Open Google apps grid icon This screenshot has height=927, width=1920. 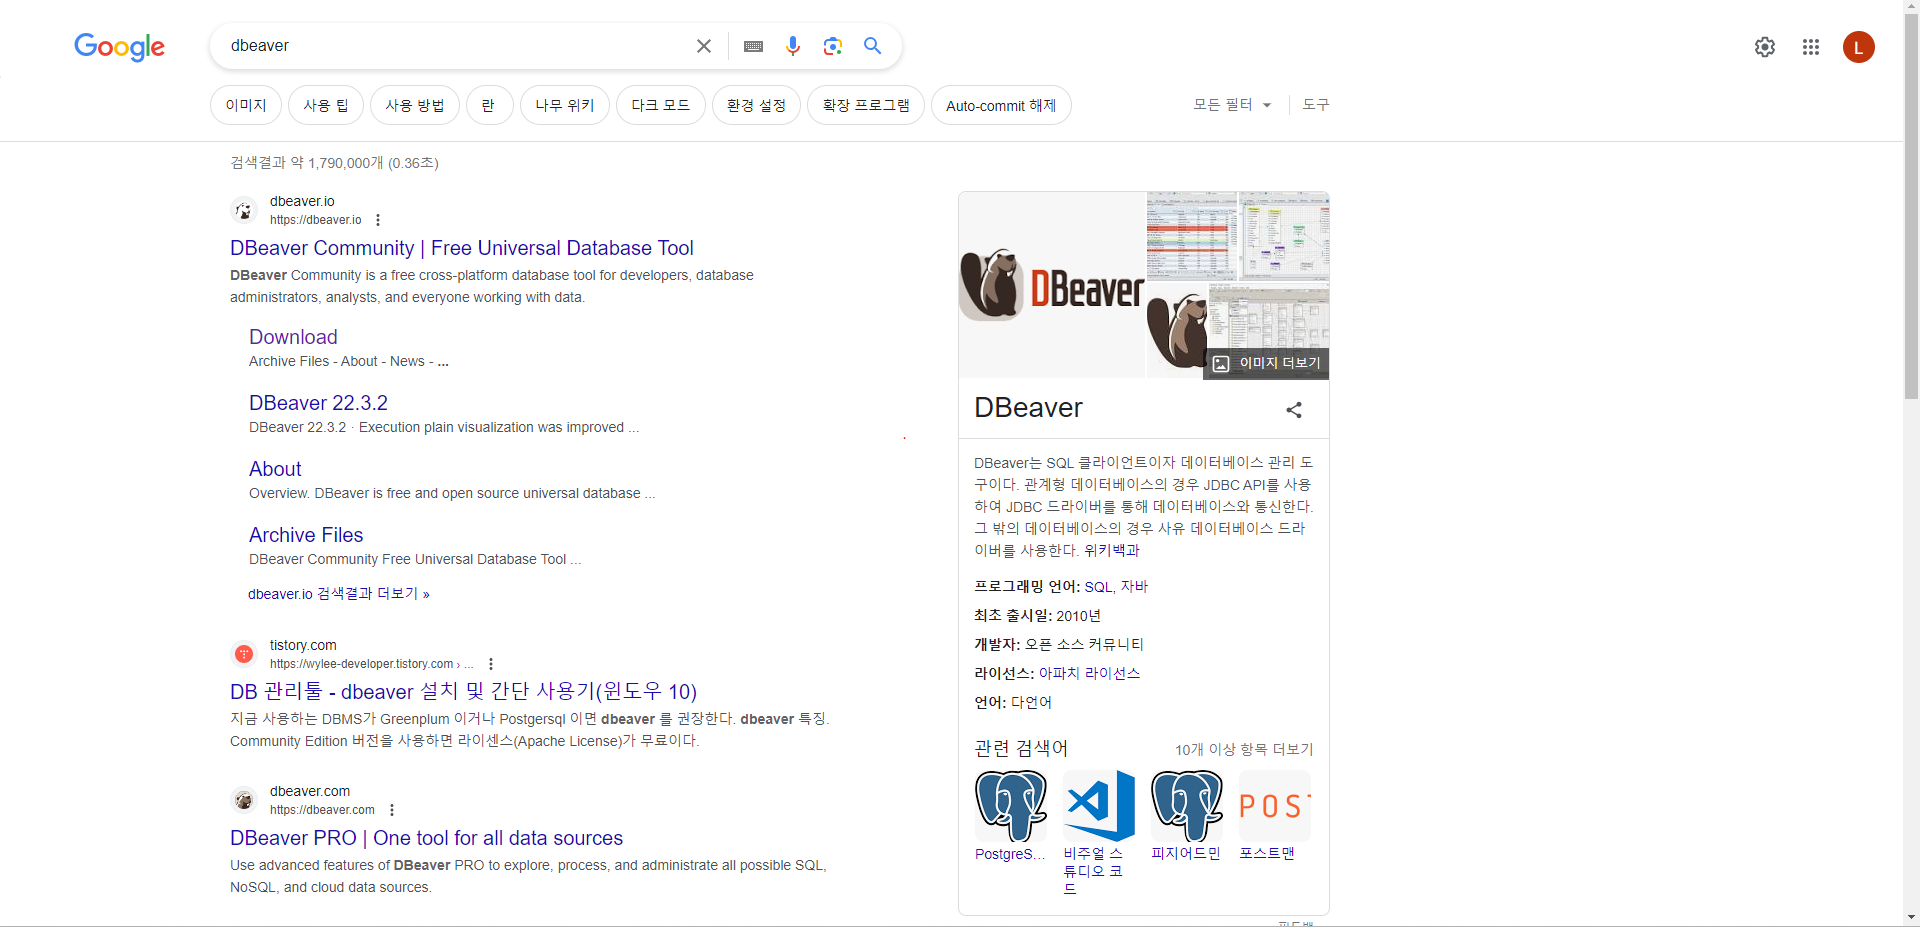[x=1811, y=47]
